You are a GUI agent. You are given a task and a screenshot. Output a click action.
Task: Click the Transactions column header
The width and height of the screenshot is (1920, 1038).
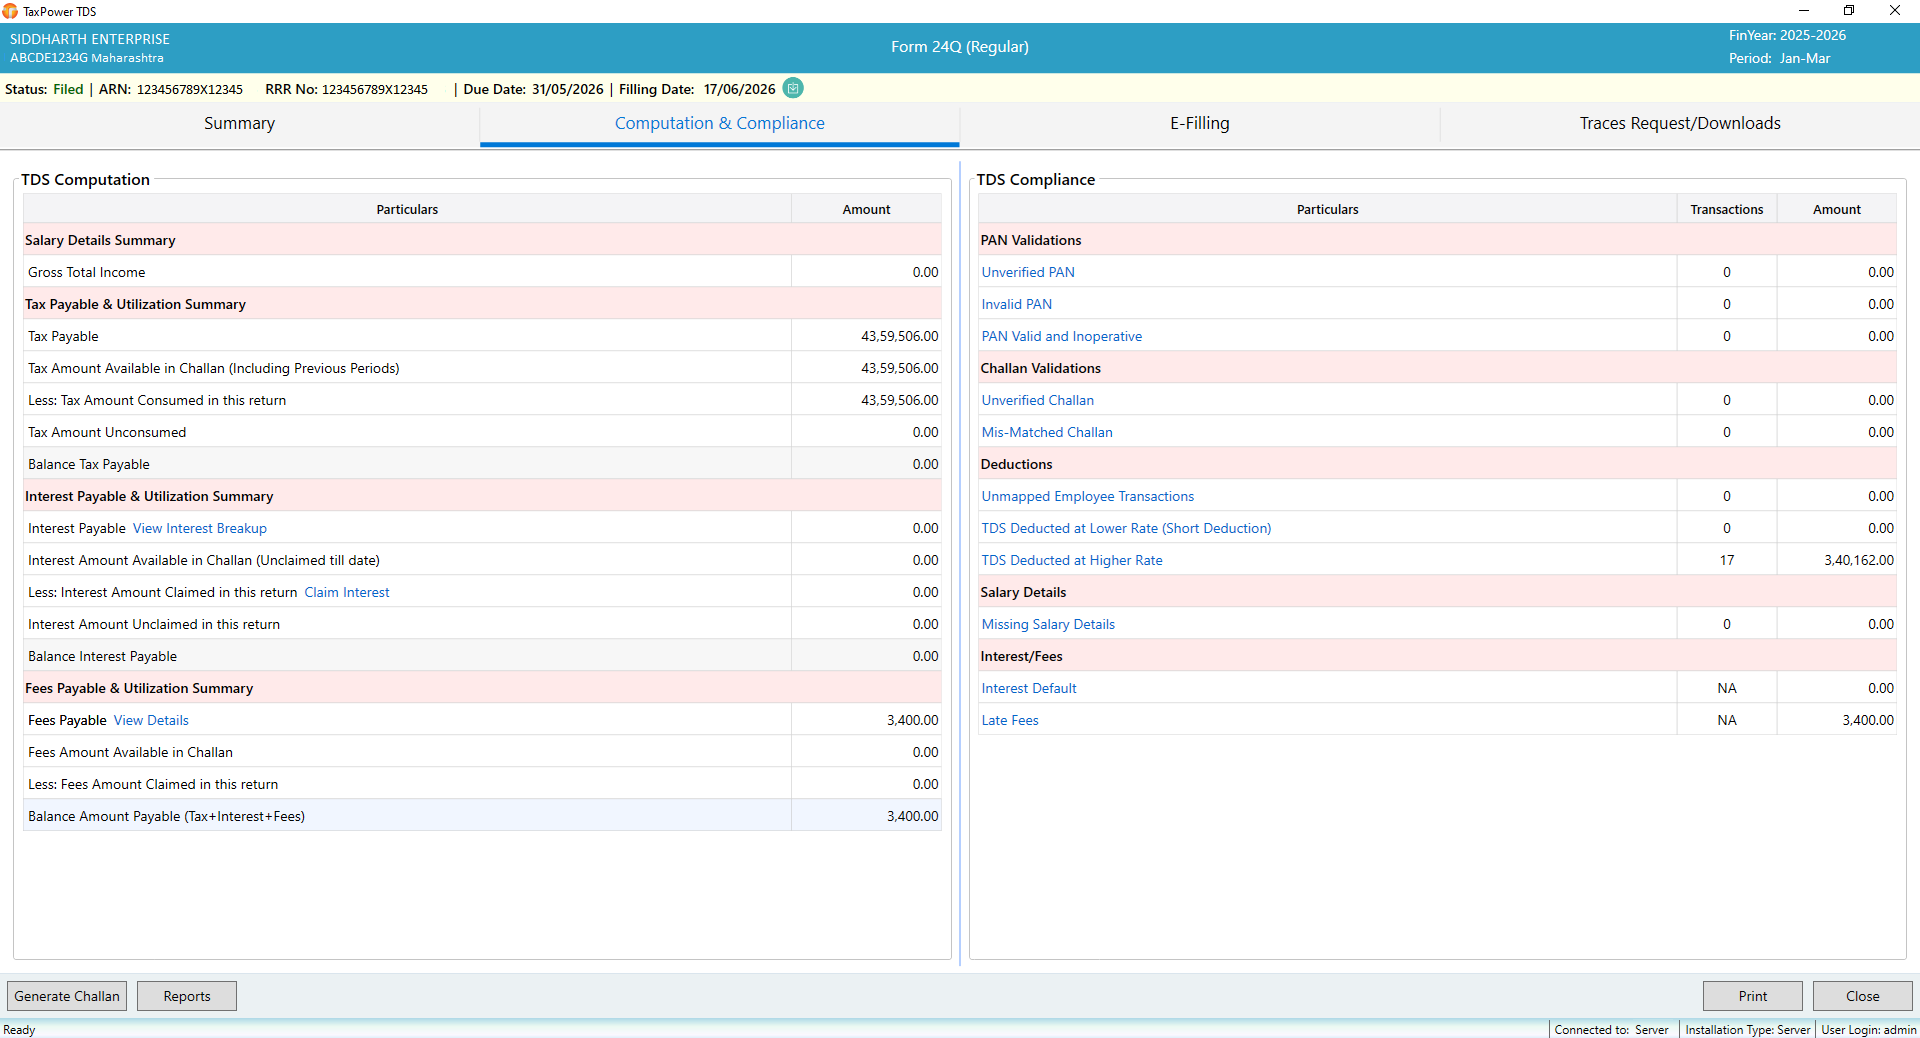pyautogui.click(x=1727, y=209)
